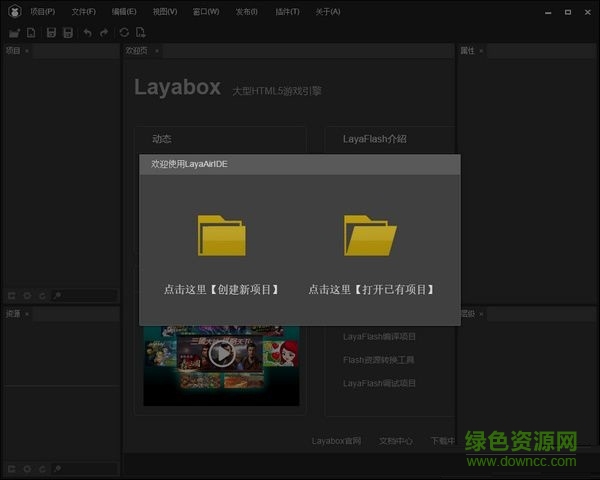Click the create new project folder icon
Viewport: 600px width, 480px height.
222,235
